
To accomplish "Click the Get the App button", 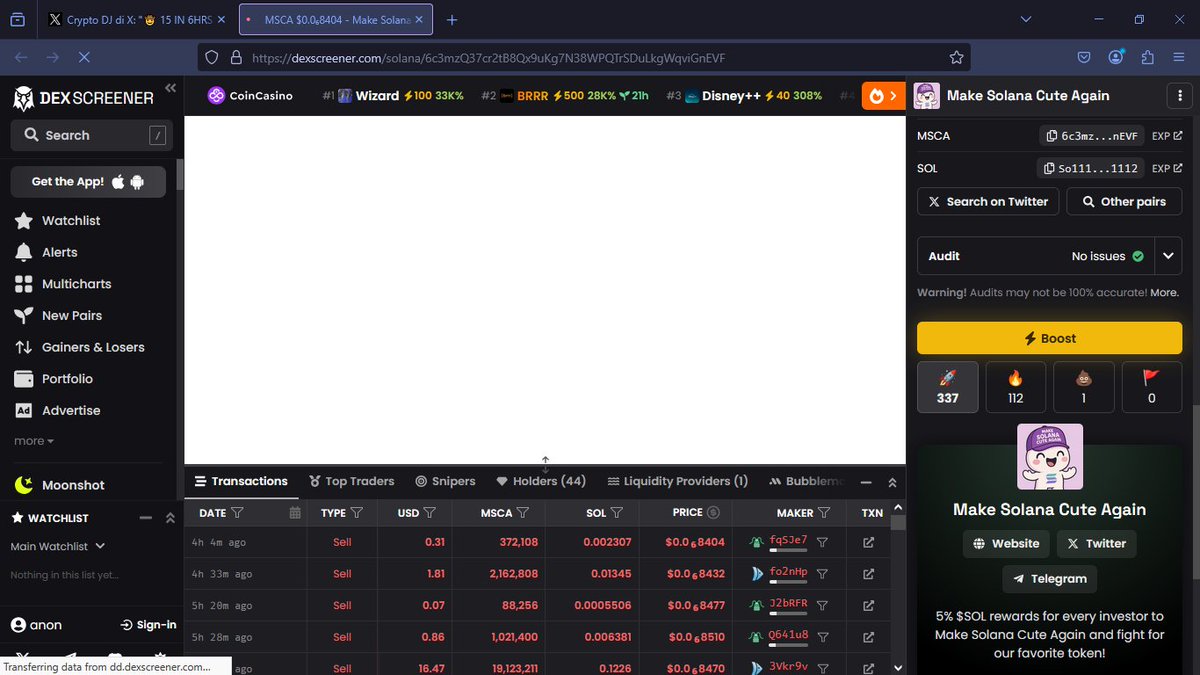I will point(88,182).
